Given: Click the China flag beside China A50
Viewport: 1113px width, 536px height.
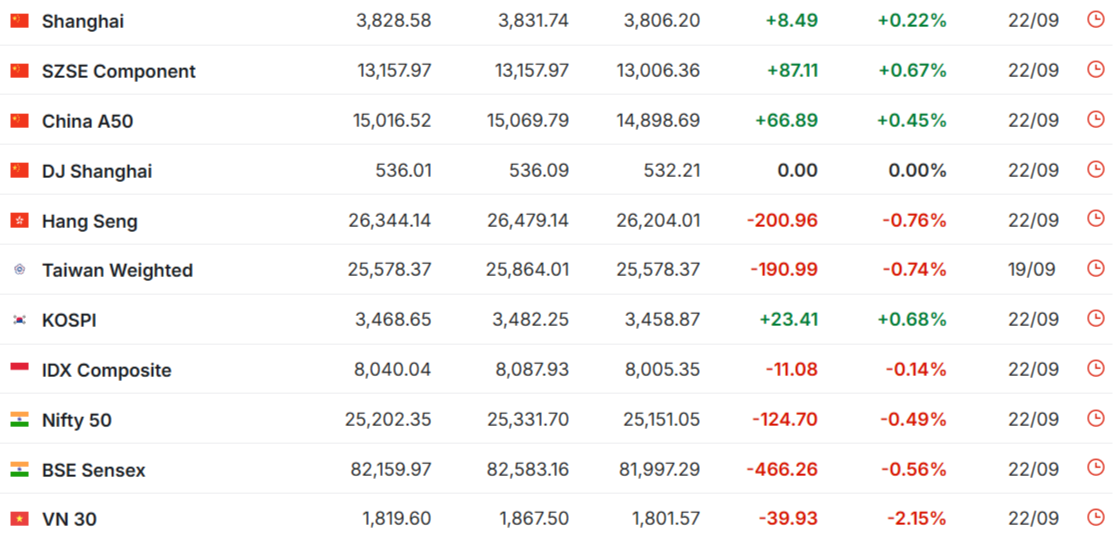Looking at the screenshot, I should 19,121.
